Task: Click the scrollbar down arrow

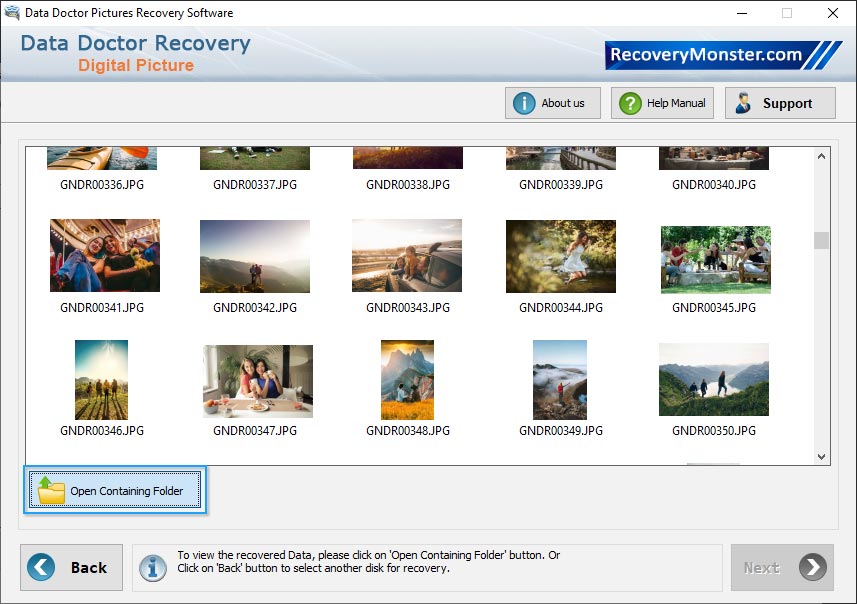Action: click(x=821, y=456)
